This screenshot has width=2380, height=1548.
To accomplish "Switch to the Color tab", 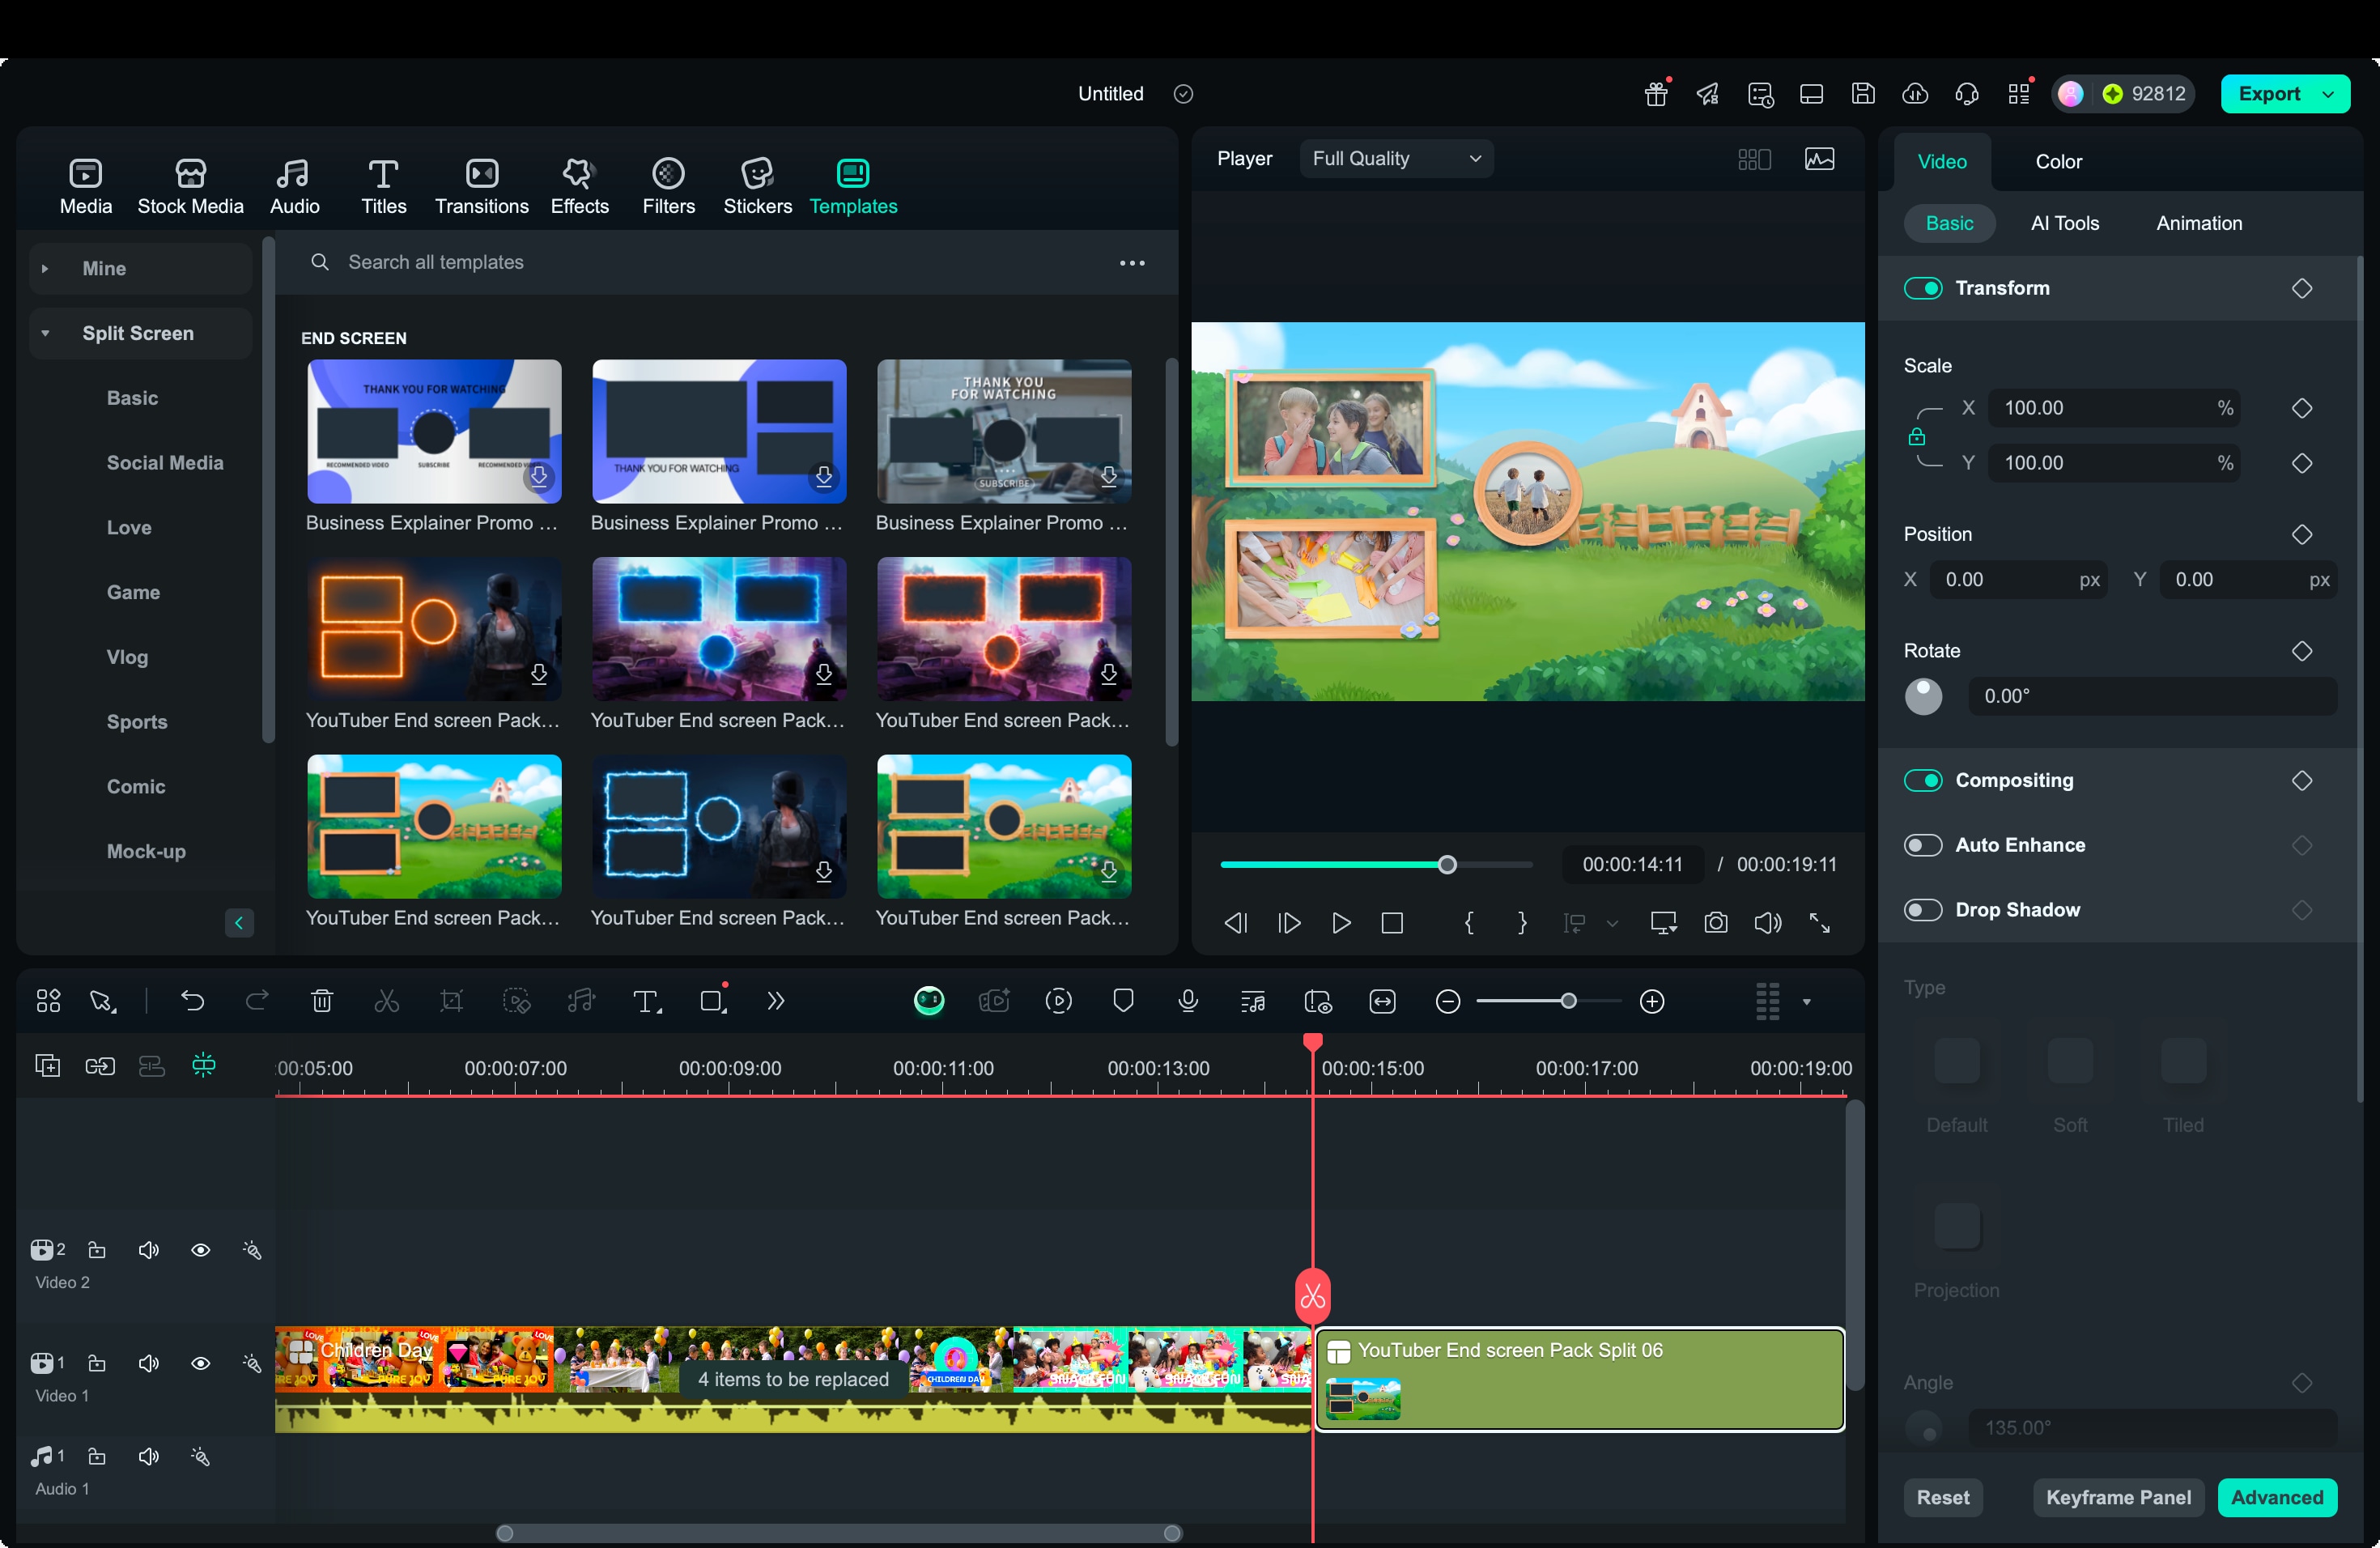I will click(x=2058, y=161).
